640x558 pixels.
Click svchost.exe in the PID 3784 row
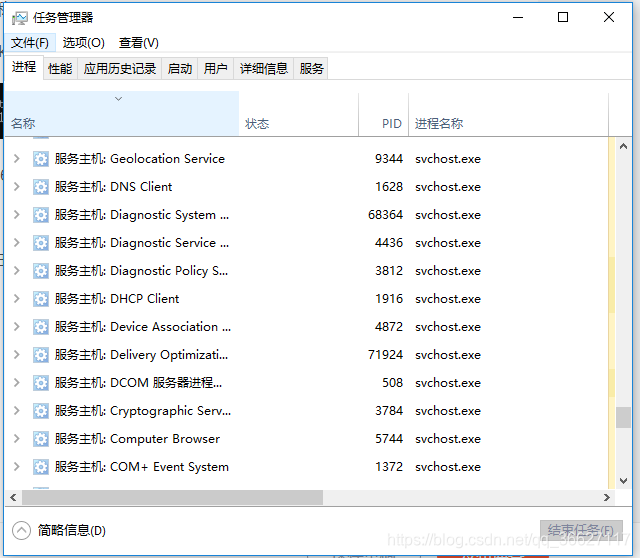448,411
